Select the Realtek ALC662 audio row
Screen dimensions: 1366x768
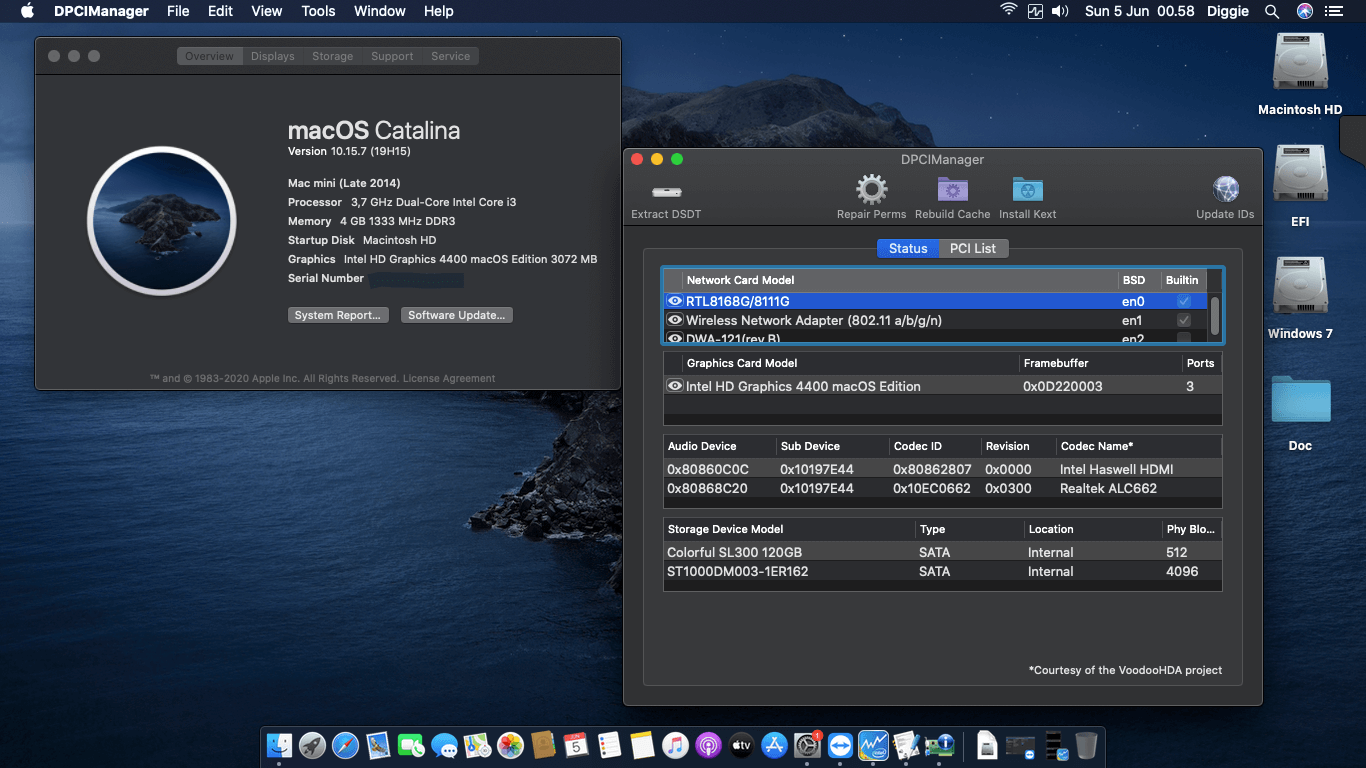point(943,488)
